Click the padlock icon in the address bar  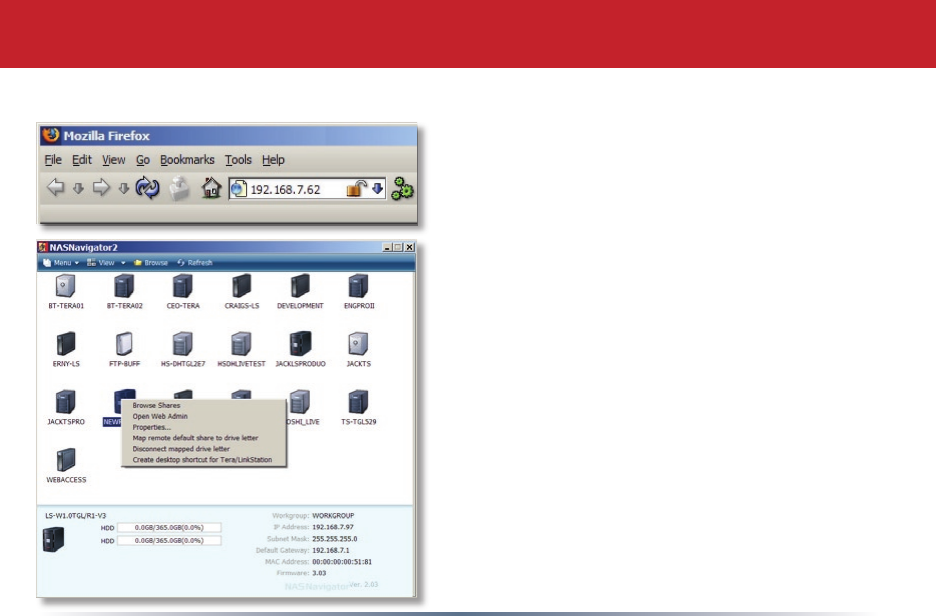(x=356, y=189)
